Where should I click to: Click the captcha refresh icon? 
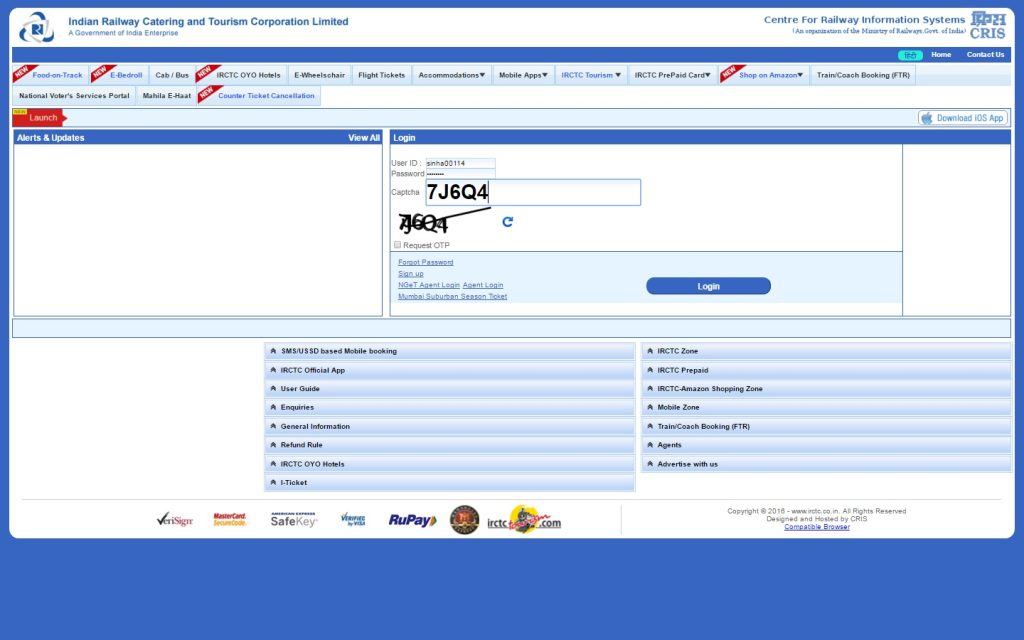coord(507,222)
